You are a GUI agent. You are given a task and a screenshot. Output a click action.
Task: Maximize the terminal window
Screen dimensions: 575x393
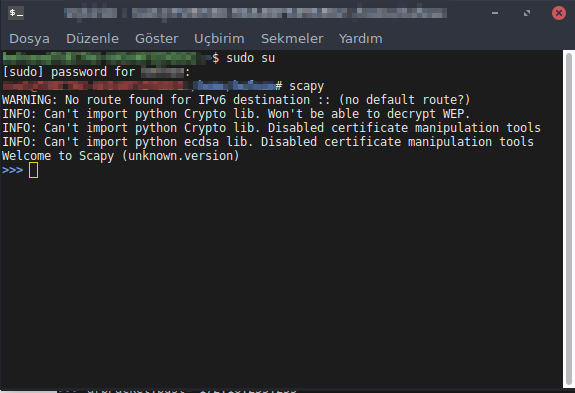(527, 13)
